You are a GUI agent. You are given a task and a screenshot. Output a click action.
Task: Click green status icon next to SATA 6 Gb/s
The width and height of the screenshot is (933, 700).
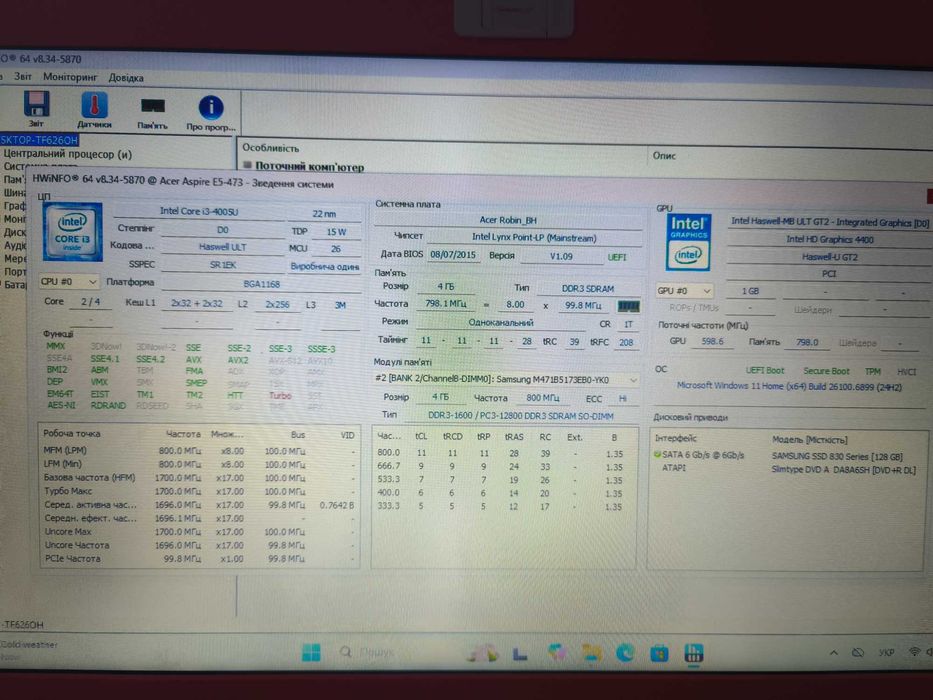click(x=658, y=455)
